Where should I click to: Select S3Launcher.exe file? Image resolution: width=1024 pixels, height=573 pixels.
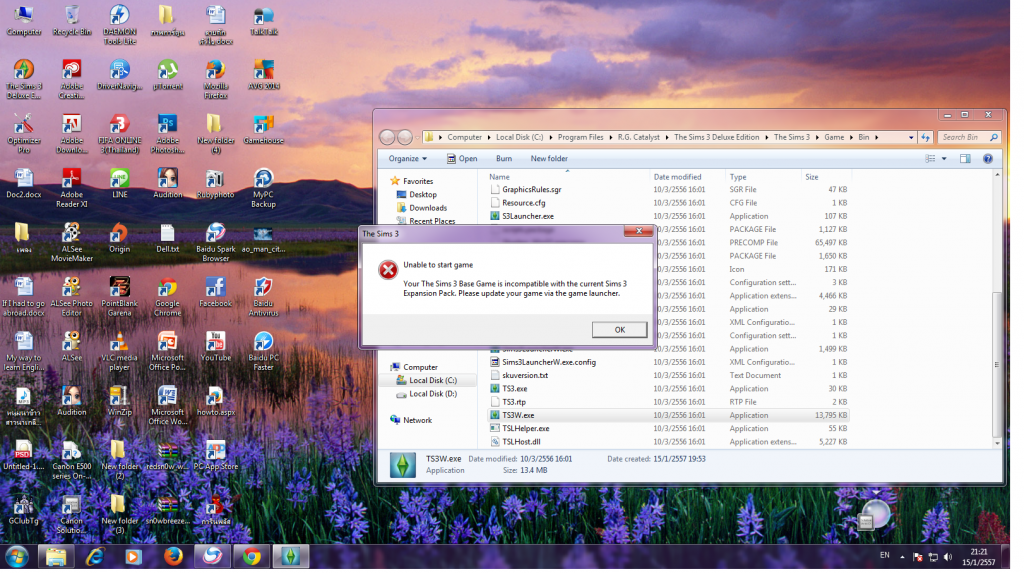click(x=669, y=216)
